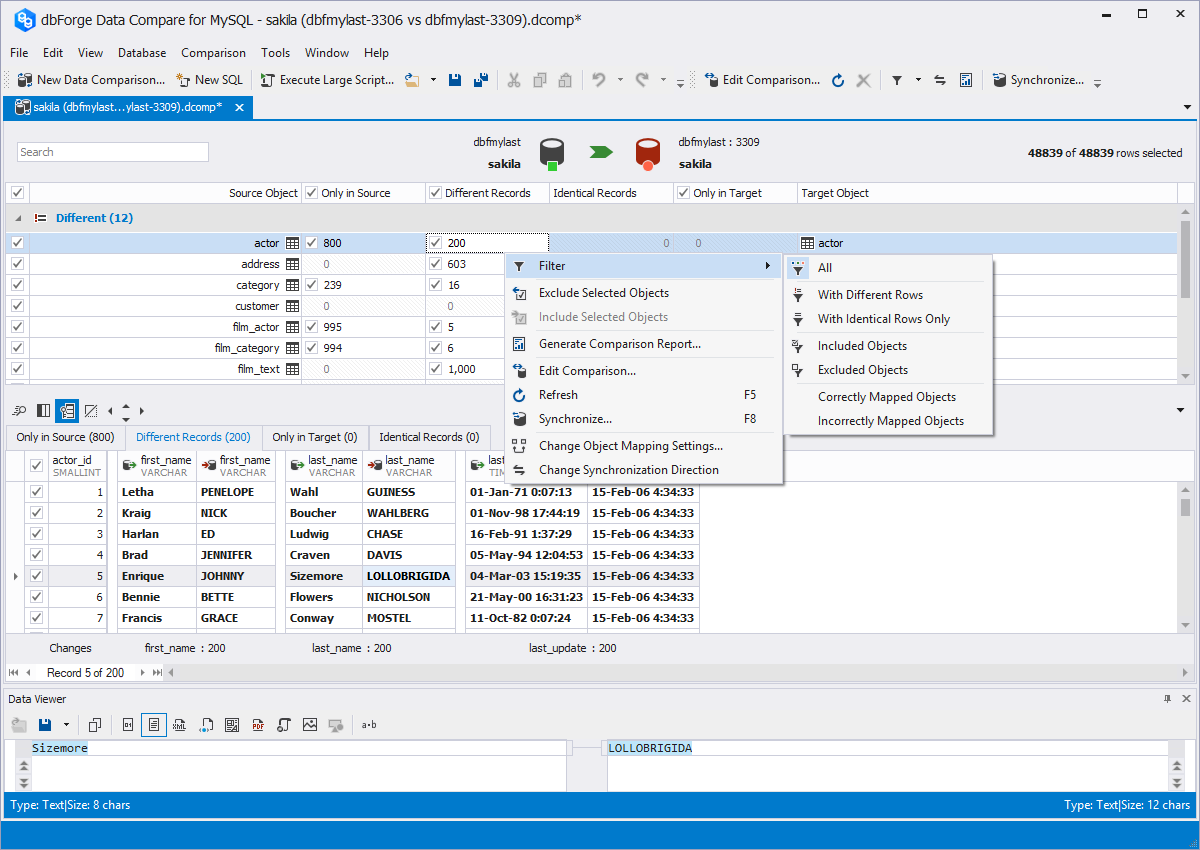The width and height of the screenshot is (1200, 850).
Task: Click the filter funnel icon in the toolbar
Action: 897,80
